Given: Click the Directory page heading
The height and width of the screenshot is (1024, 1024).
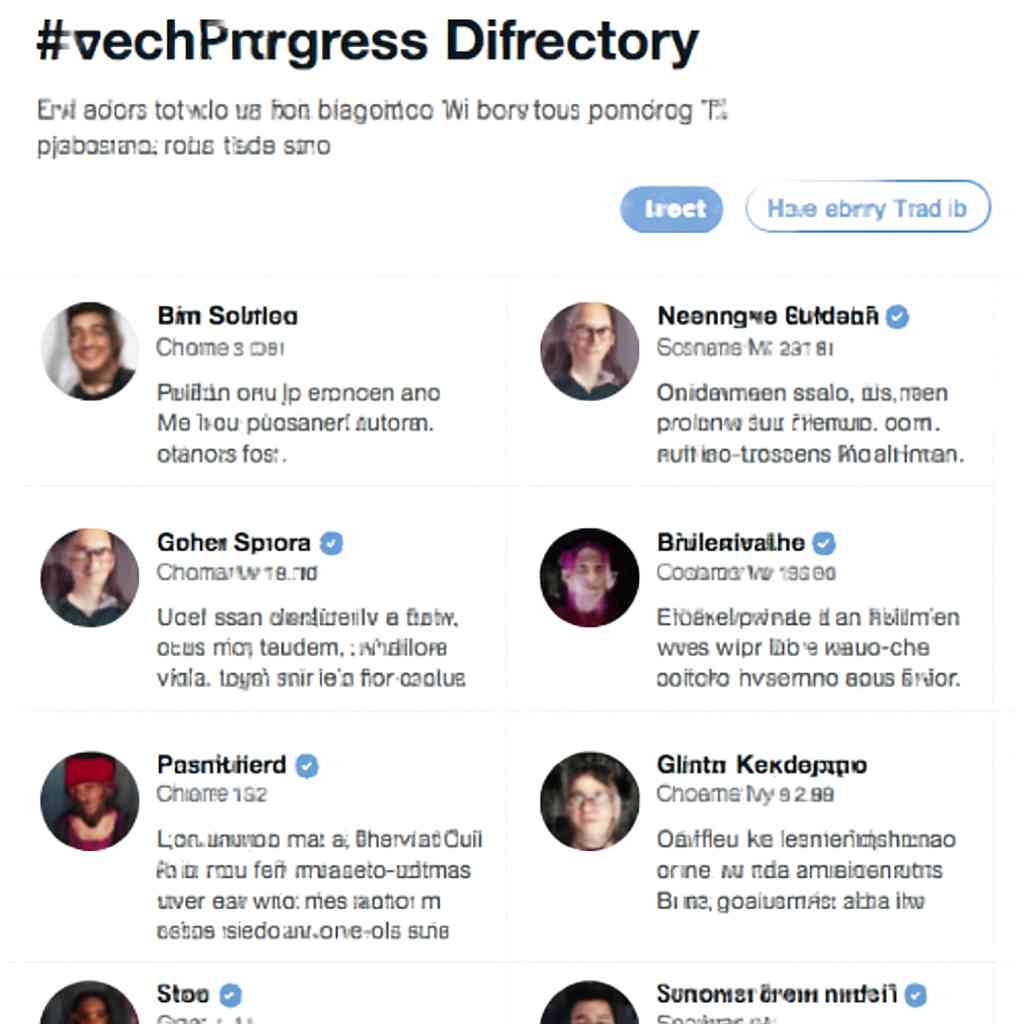Looking at the screenshot, I should click(x=366, y=43).
